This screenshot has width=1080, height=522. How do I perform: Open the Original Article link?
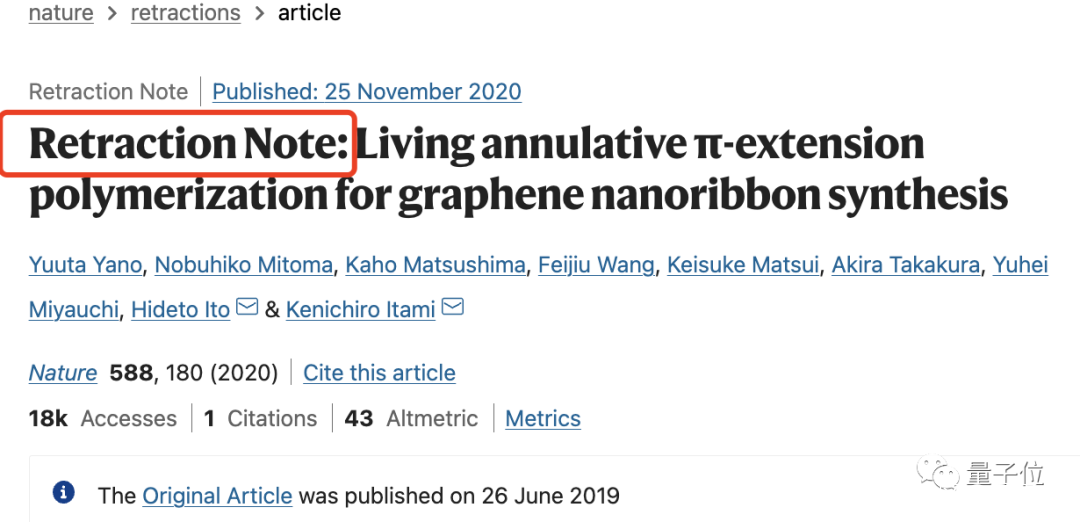pyautogui.click(x=217, y=495)
